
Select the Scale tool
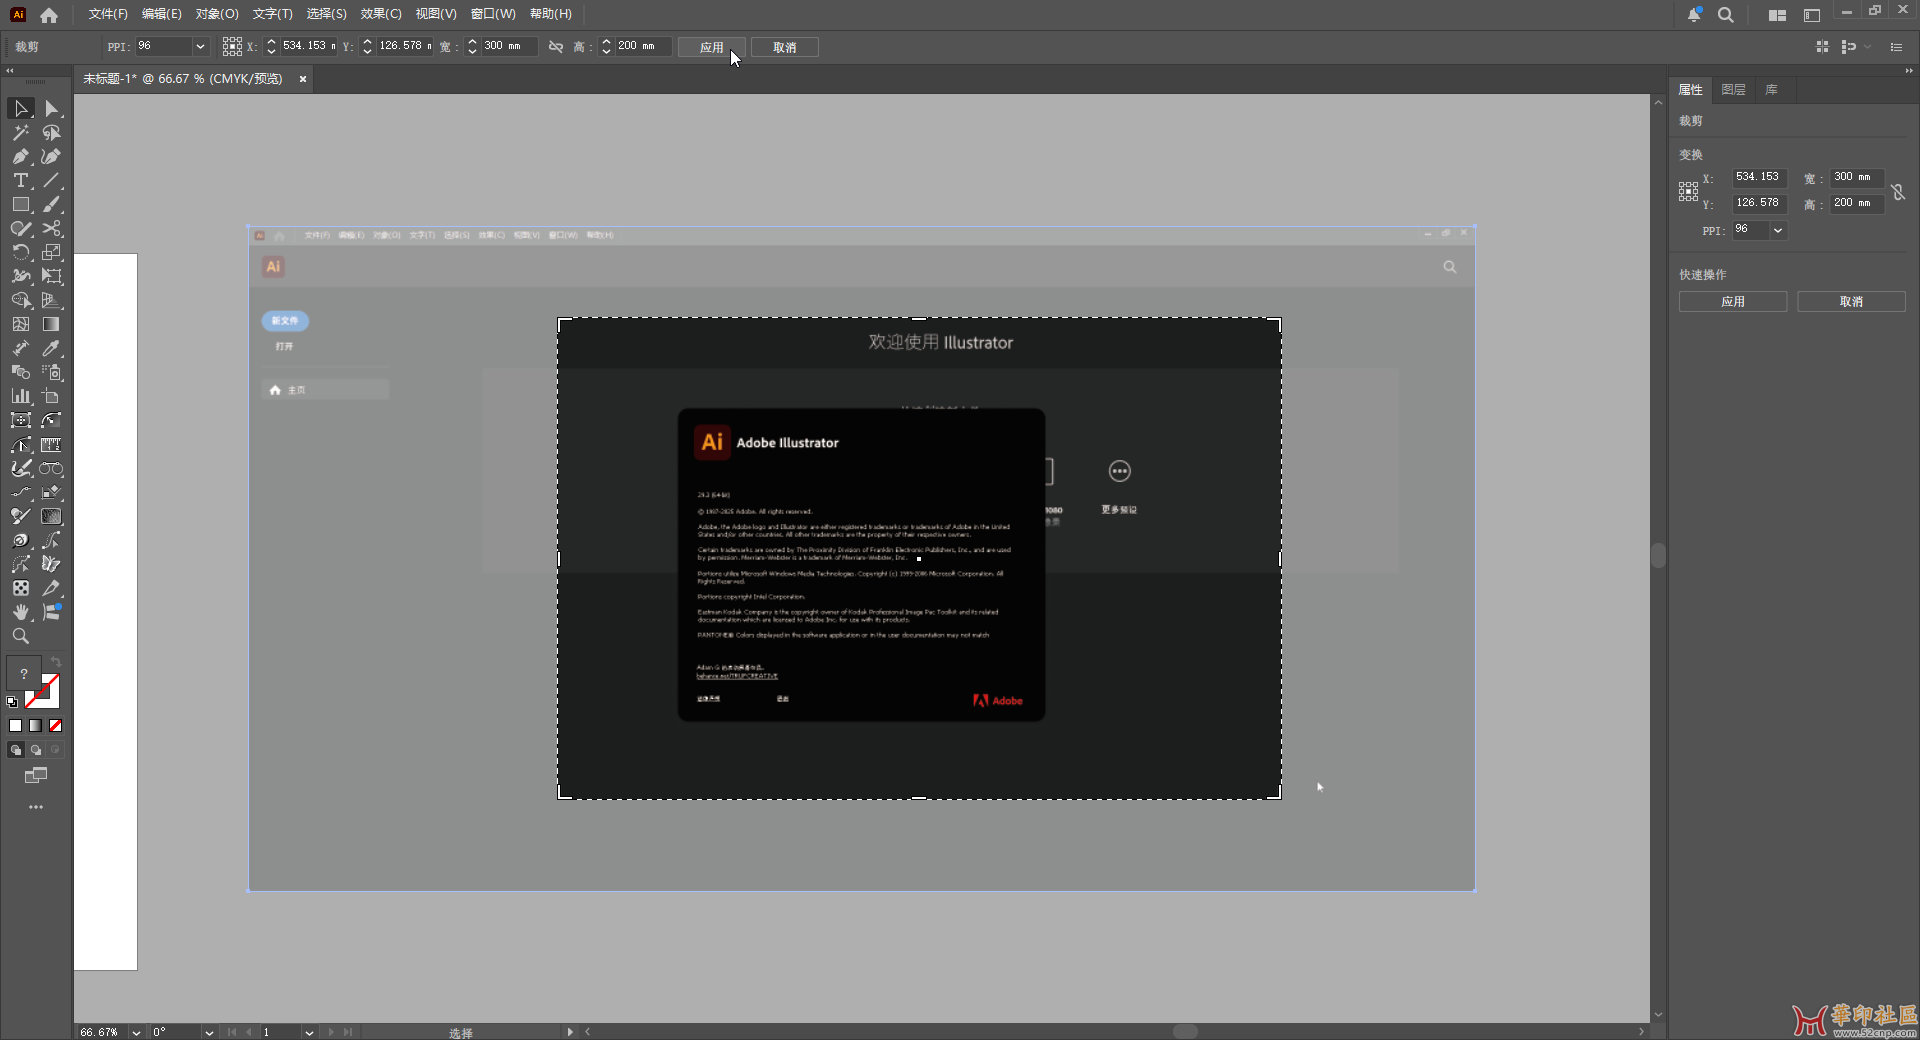[52, 252]
